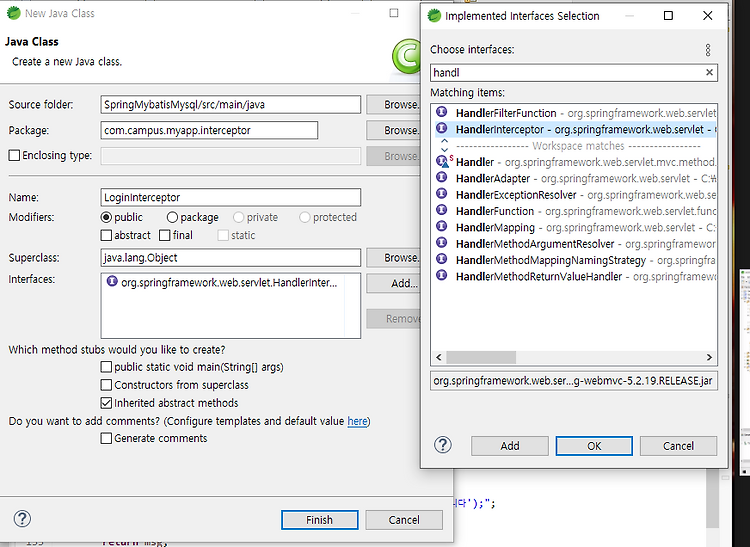This screenshot has width=750, height=547.
Task: Click the HandlerMapping interface icon
Action: coord(441,226)
